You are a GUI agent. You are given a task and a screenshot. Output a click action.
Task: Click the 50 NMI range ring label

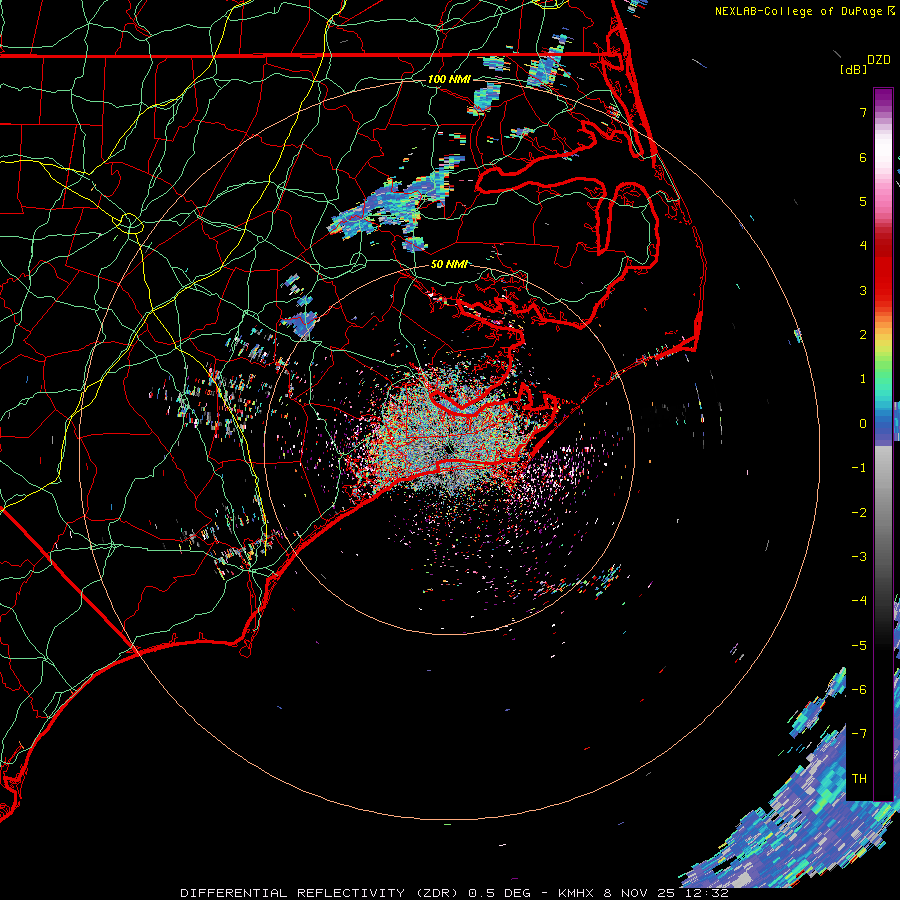click(449, 264)
